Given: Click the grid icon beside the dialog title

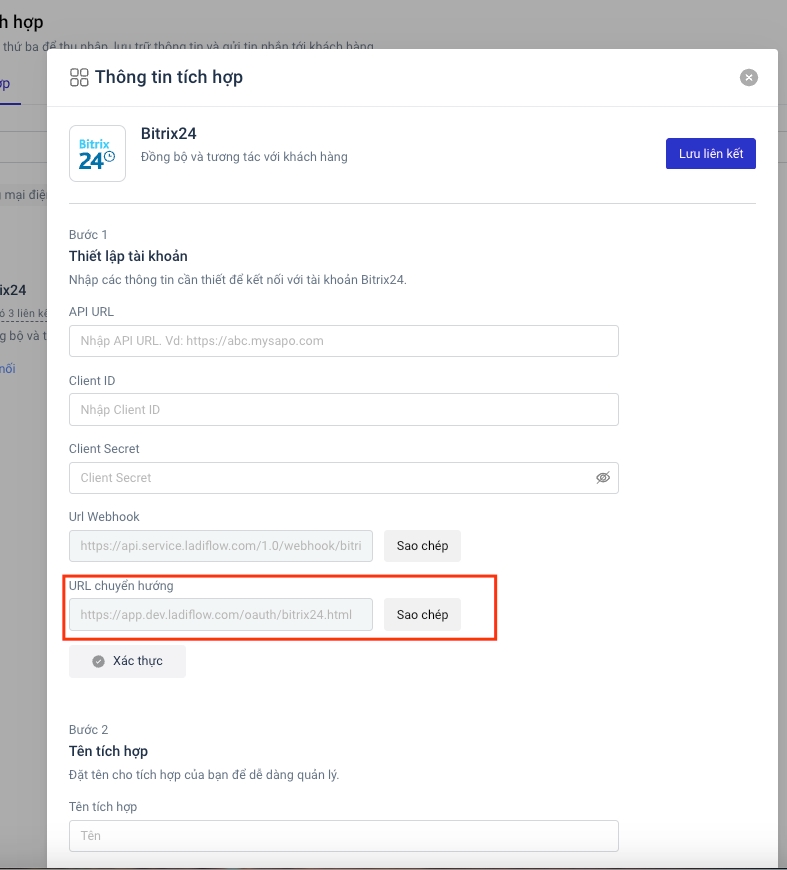Looking at the screenshot, I should pos(79,77).
